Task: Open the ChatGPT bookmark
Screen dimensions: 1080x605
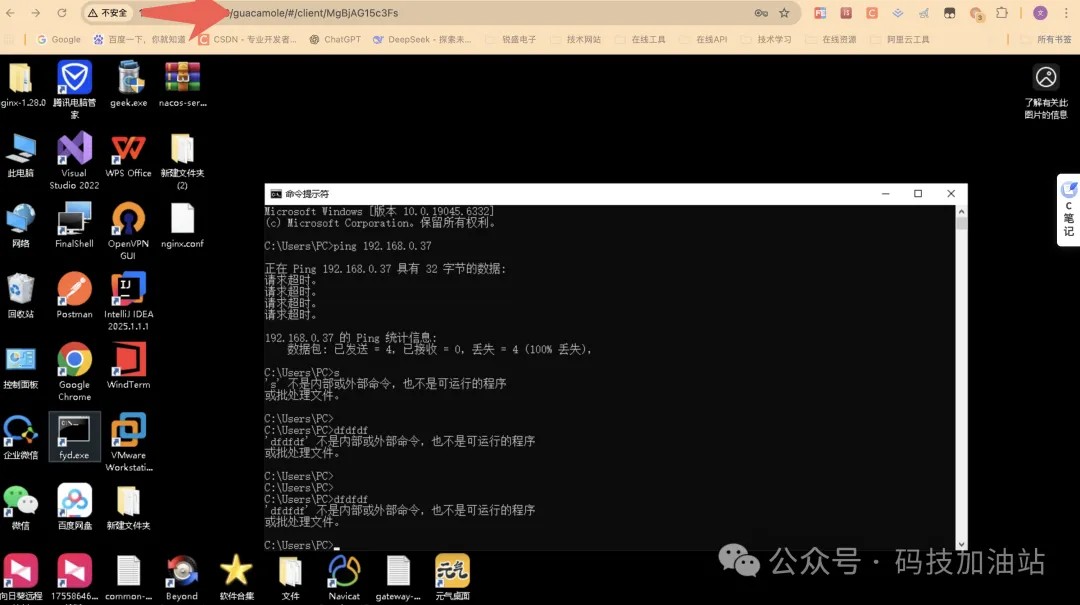Action: (x=335, y=39)
